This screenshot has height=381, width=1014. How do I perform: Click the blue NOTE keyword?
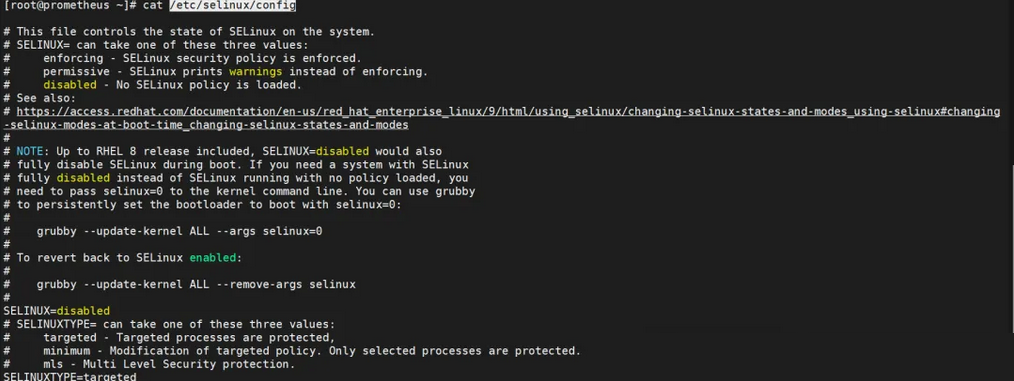pos(30,151)
